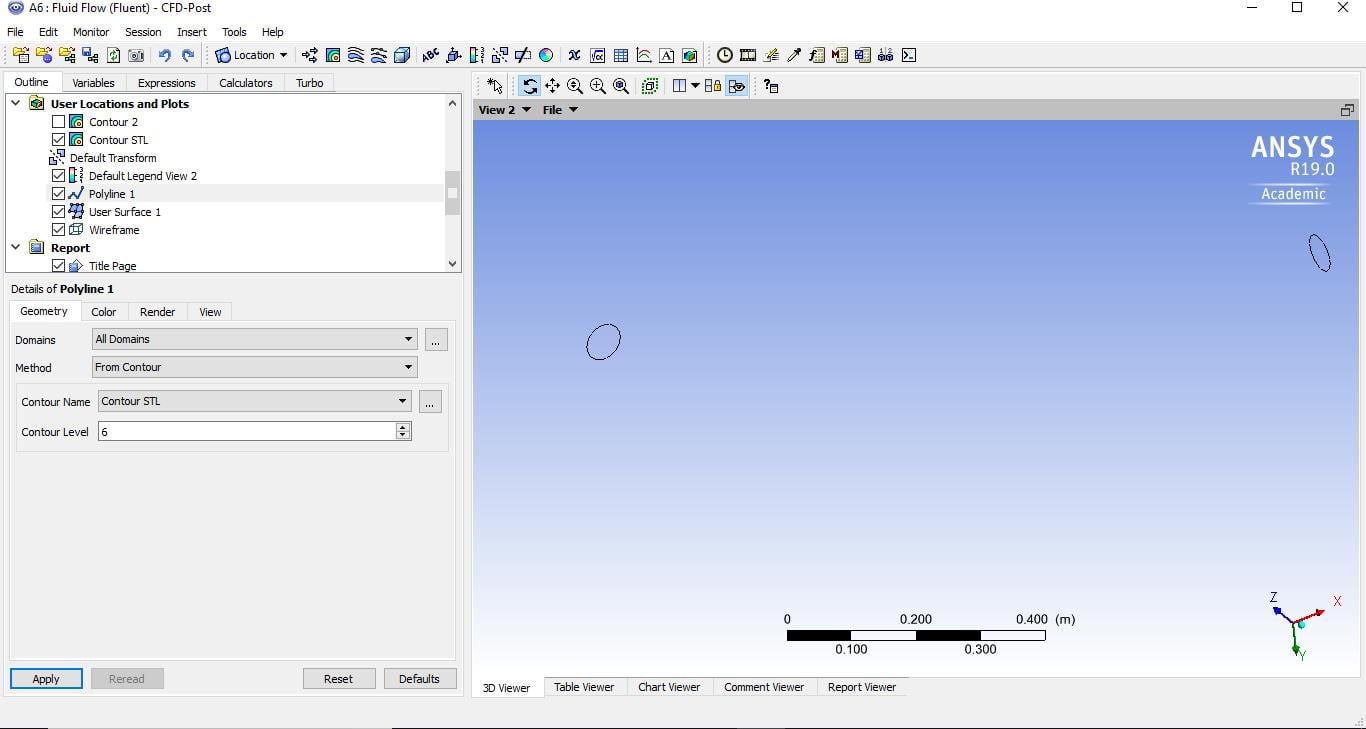Image resolution: width=1366 pixels, height=729 pixels.
Task: Insert a Volume Rendering from toolbar
Action: coord(402,55)
